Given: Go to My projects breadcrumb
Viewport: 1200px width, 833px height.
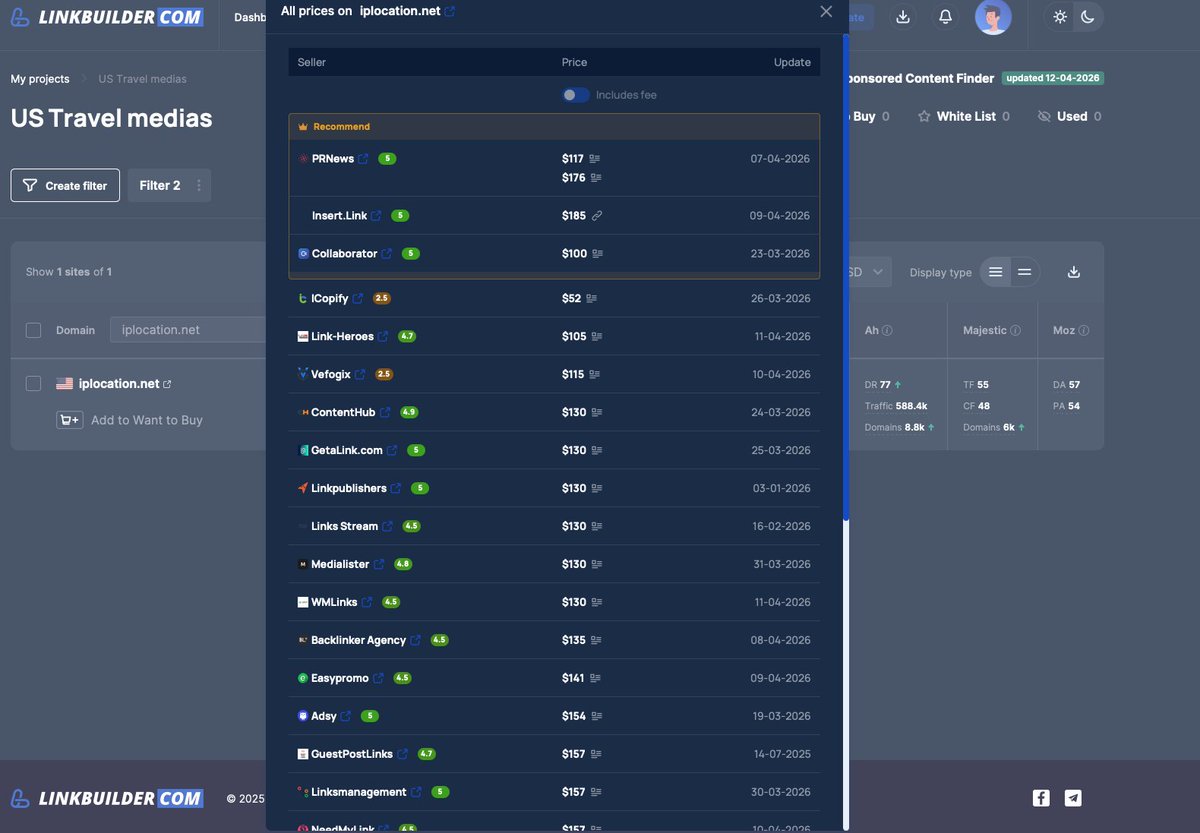Looking at the screenshot, I should click(x=40, y=79).
